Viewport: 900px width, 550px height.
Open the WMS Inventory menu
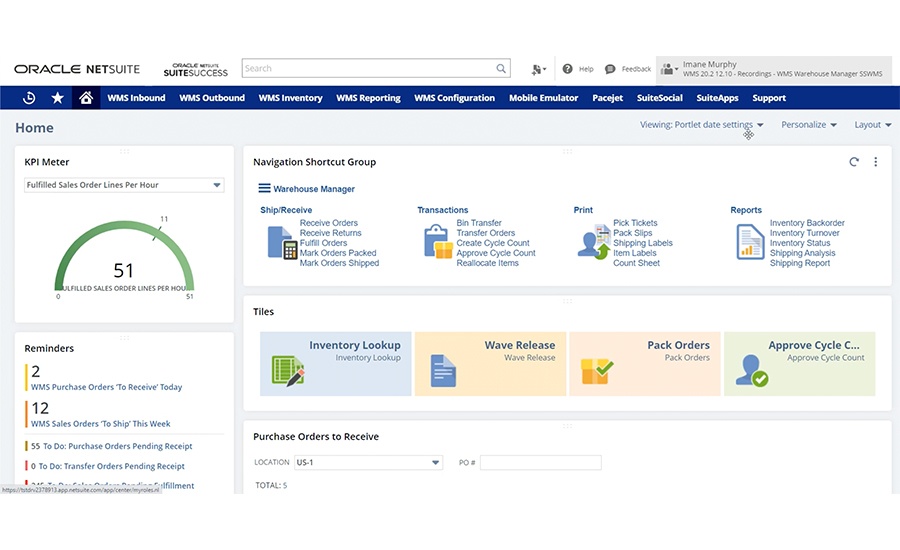[x=290, y=98]
